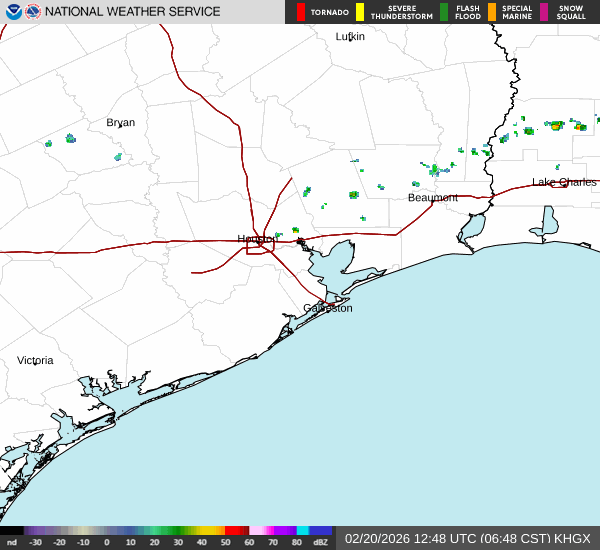The width and height of the screenshot is (600, 550).
Task: Click the red Tornado warning swatch
Action: [301, 12]
